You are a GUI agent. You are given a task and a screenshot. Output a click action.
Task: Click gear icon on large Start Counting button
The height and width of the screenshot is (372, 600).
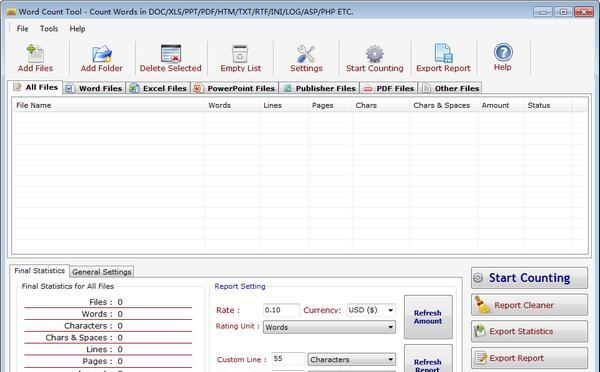tap(478, 278)
